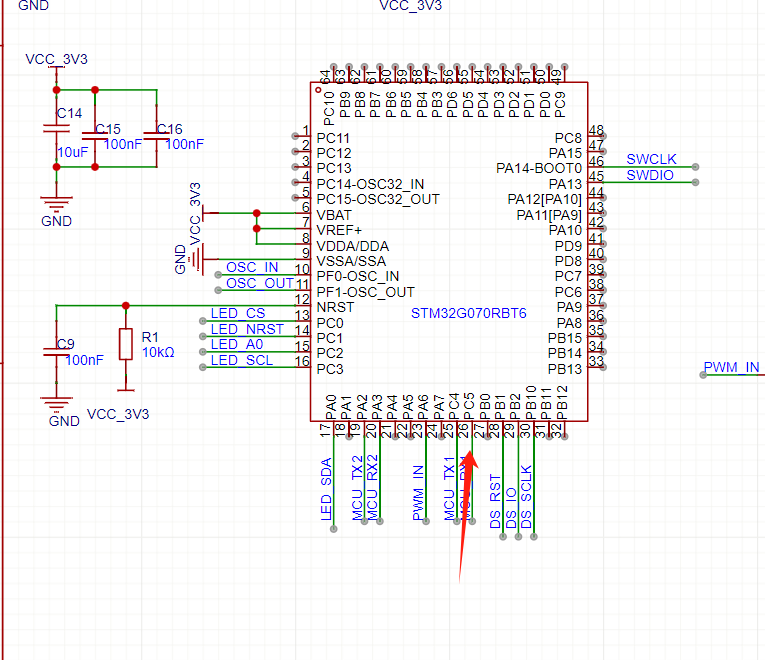This screenshot has width=765, height=660.
Task: Select the OSC_IN net label
Action: tap(252, 267)
